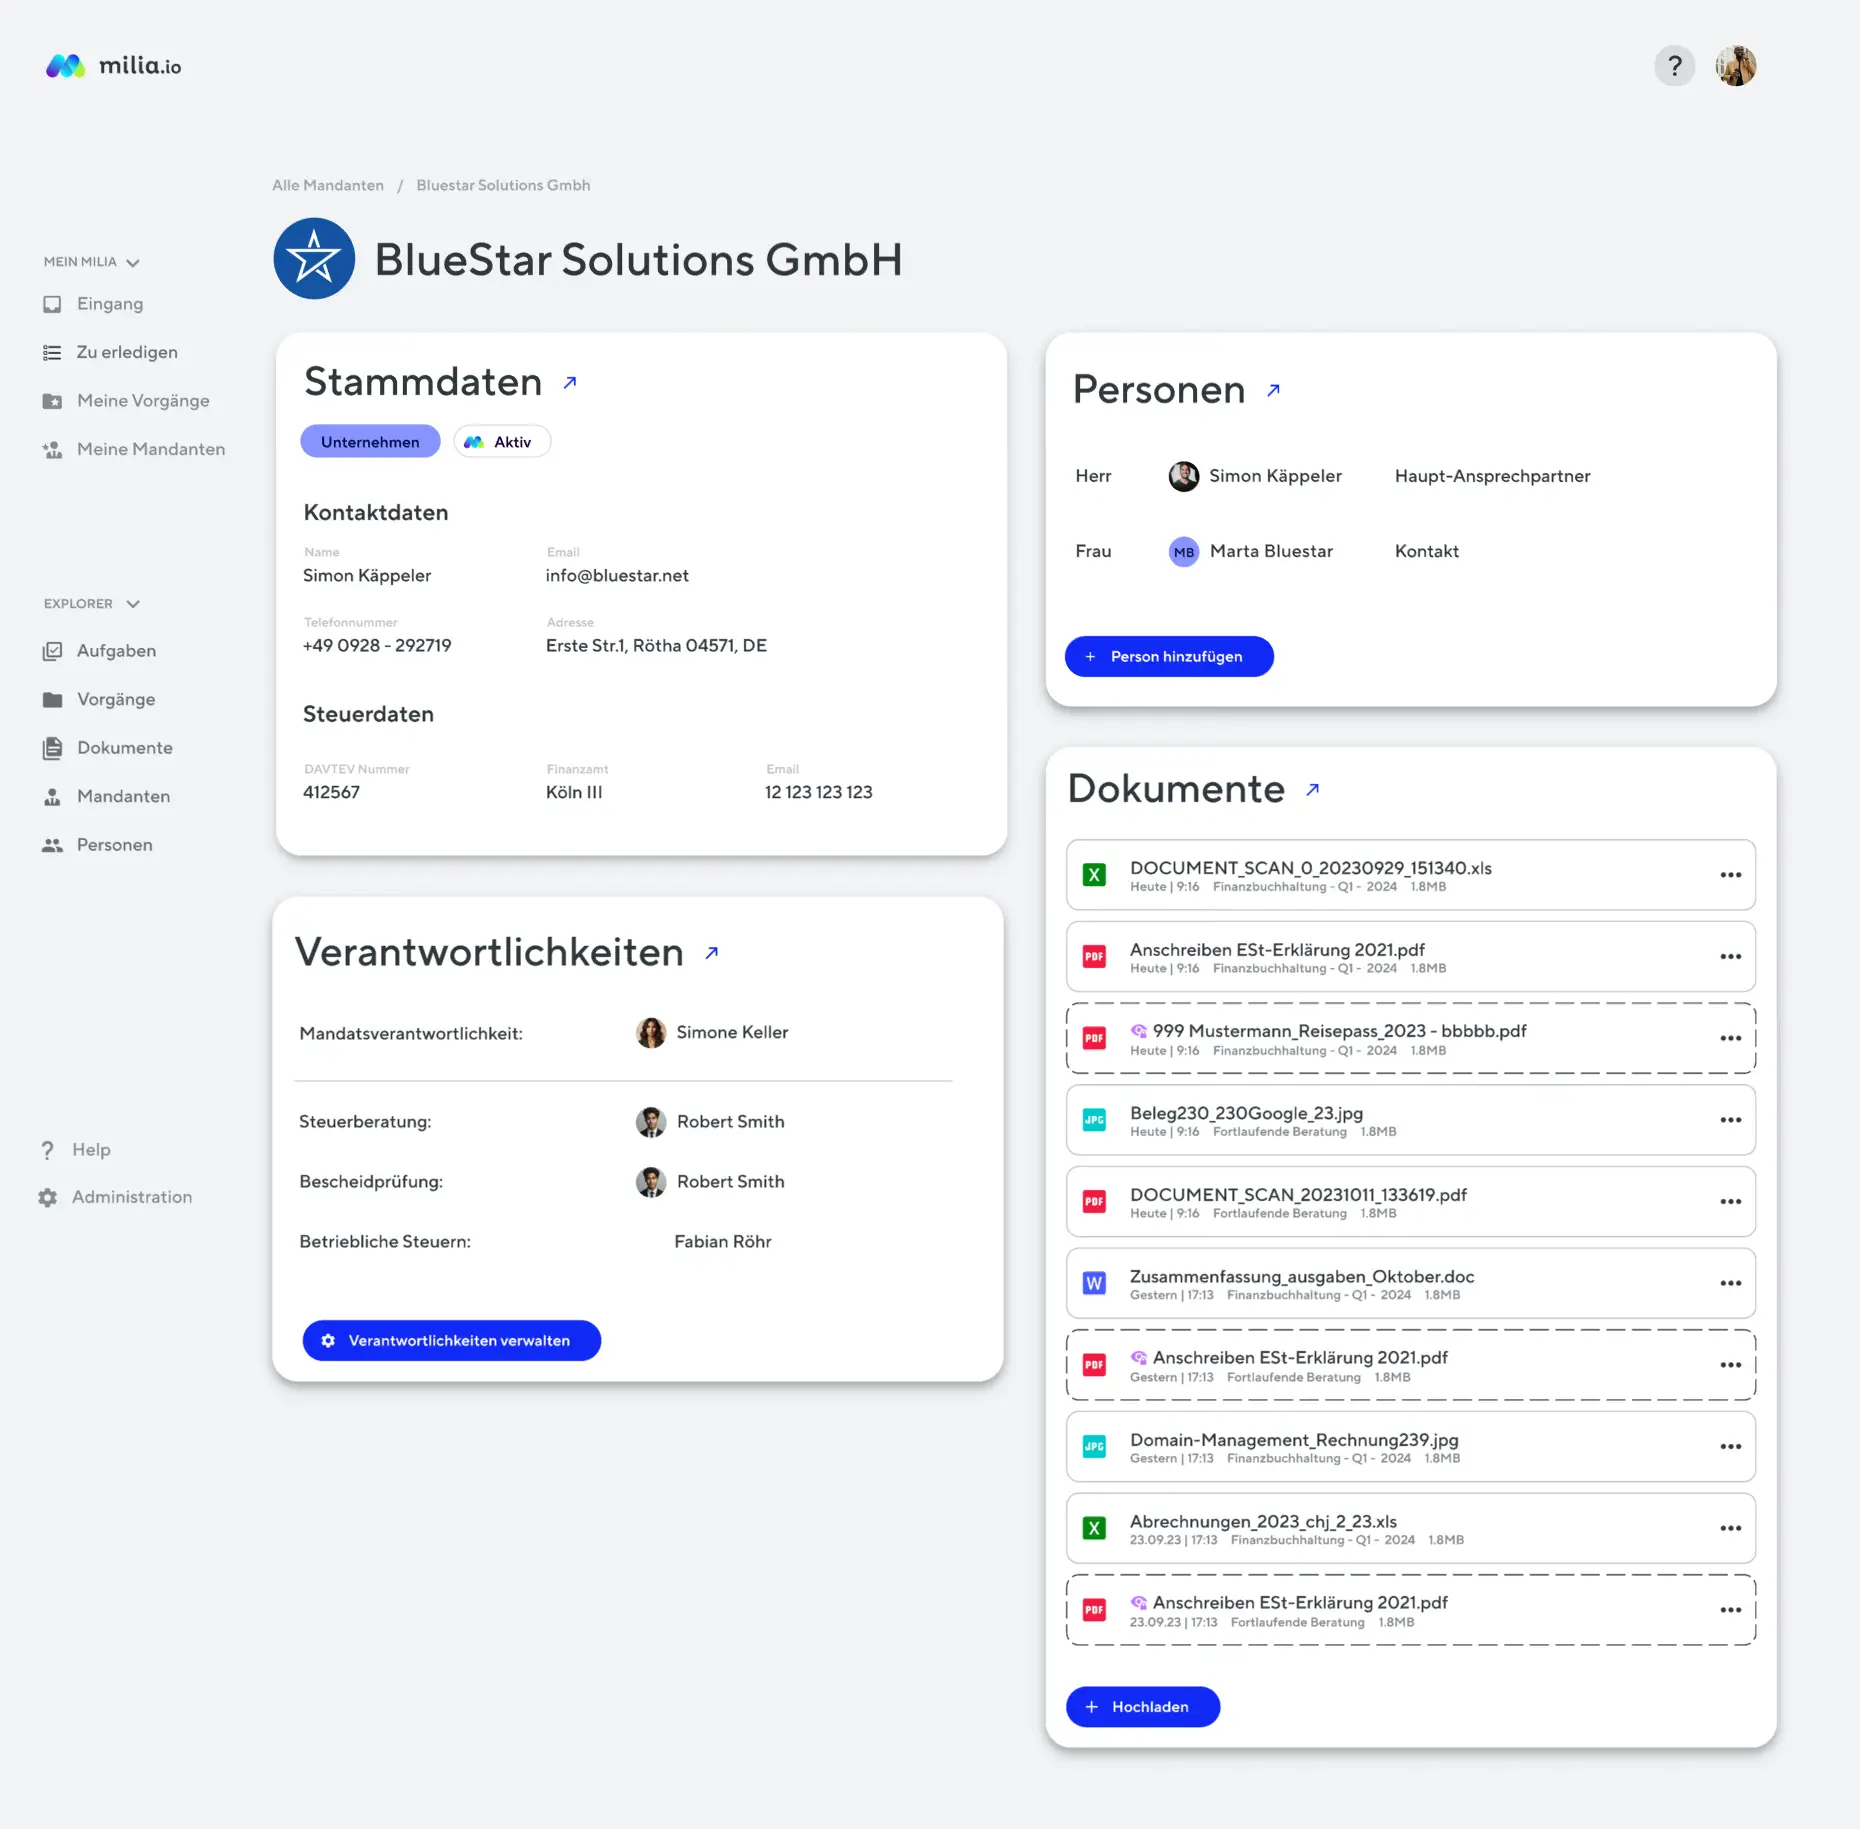Open Dokumente in the Explorer sidebar
Viewport: 1860px width, 1829px height.
[124, 747]
